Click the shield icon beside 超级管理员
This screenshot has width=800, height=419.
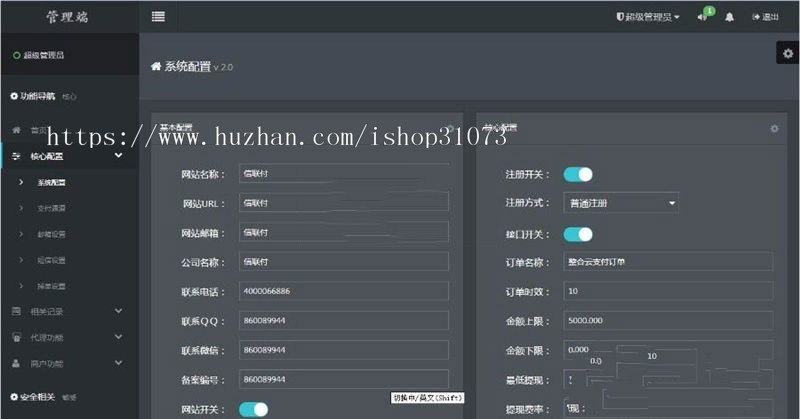pos(620,17)
